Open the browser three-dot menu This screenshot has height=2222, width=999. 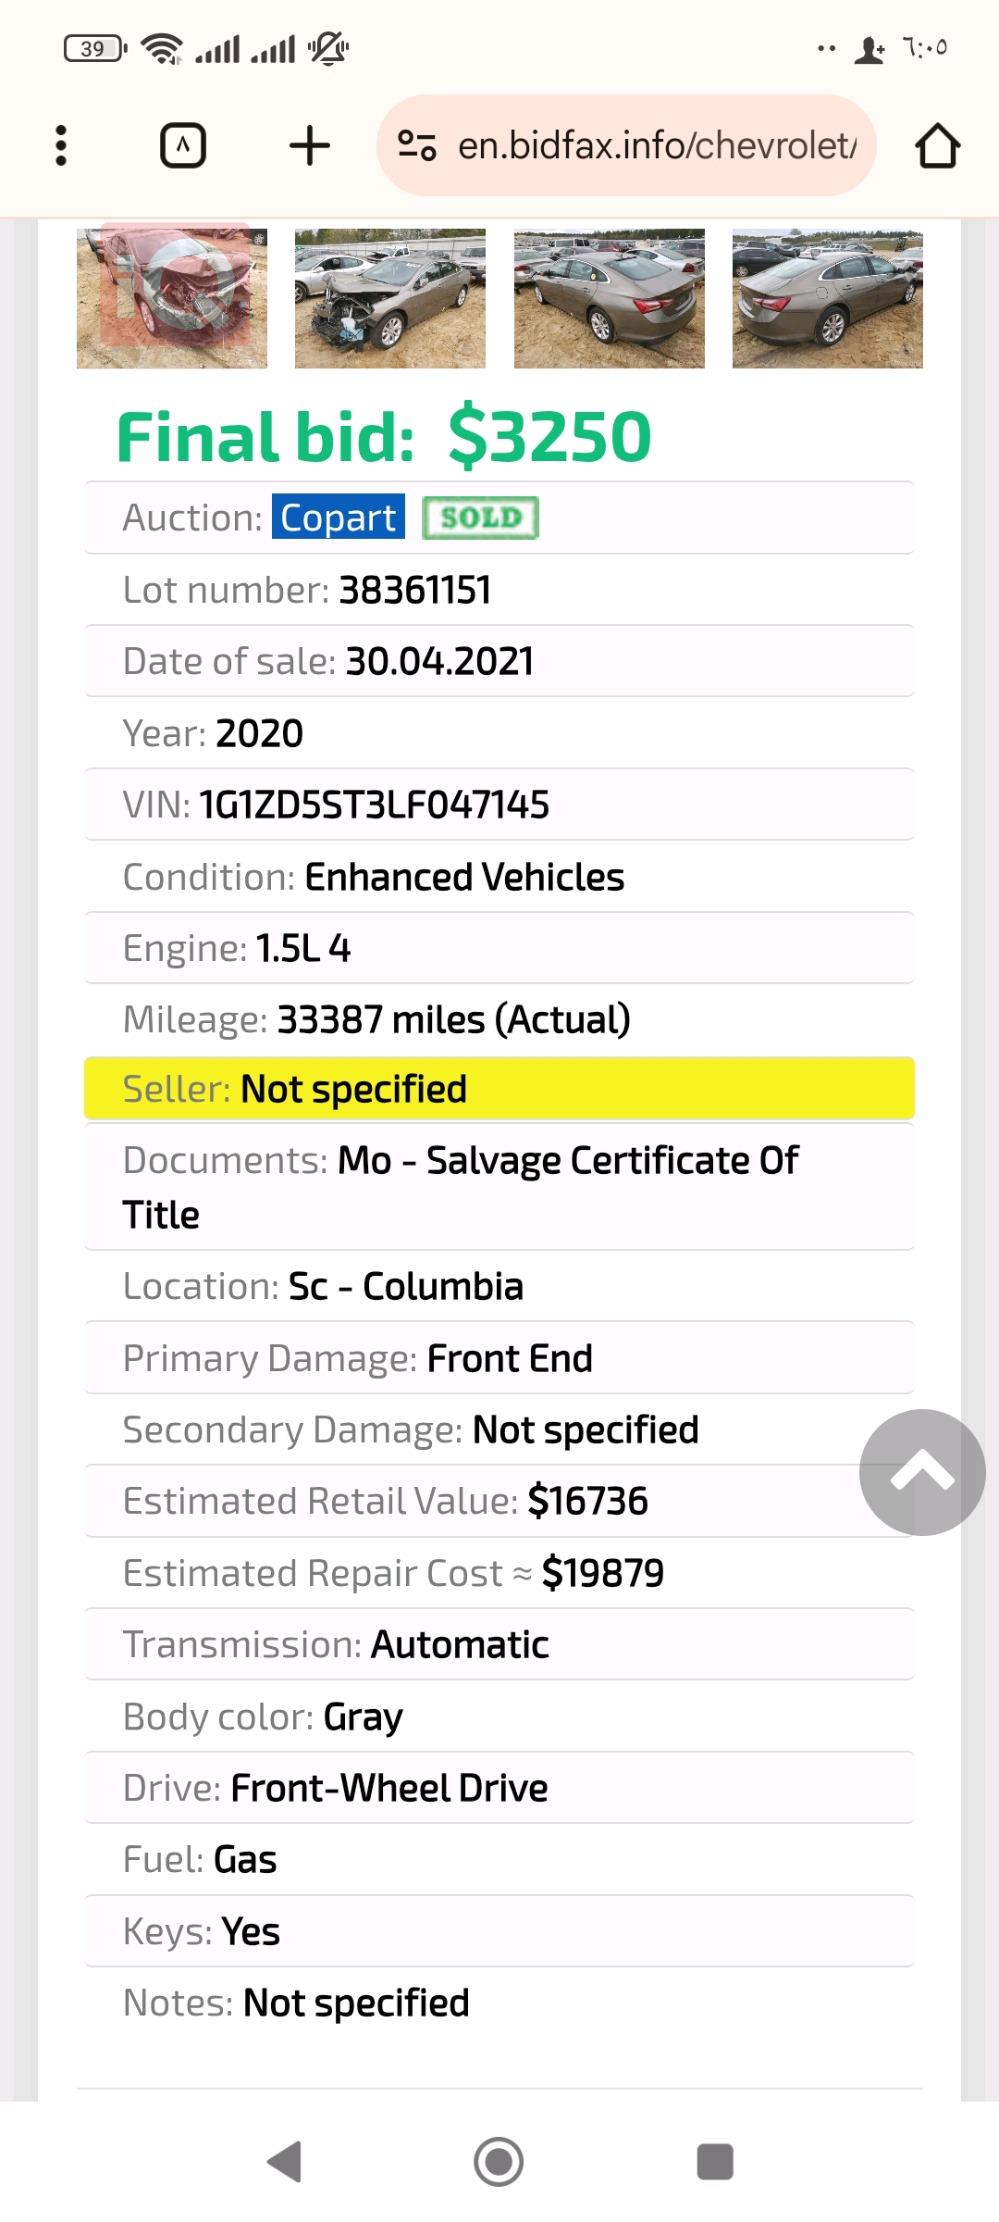(61, 146)
